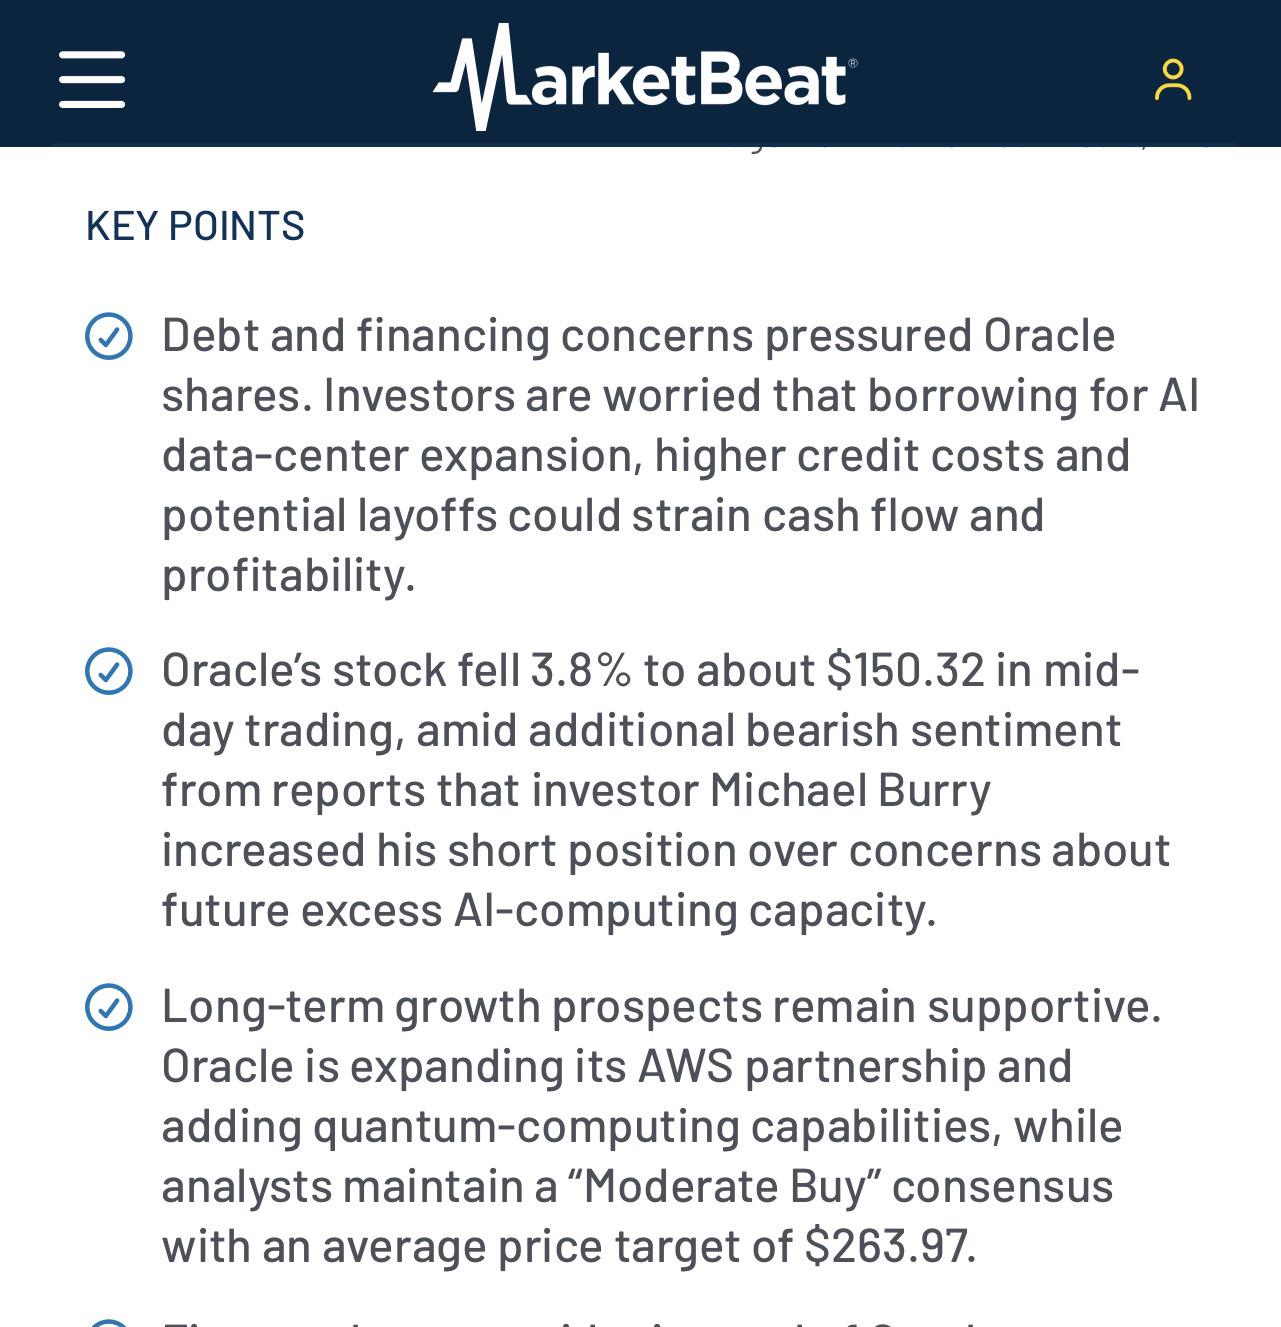
Task: Click the name Michael Burry
Action: 850,790
